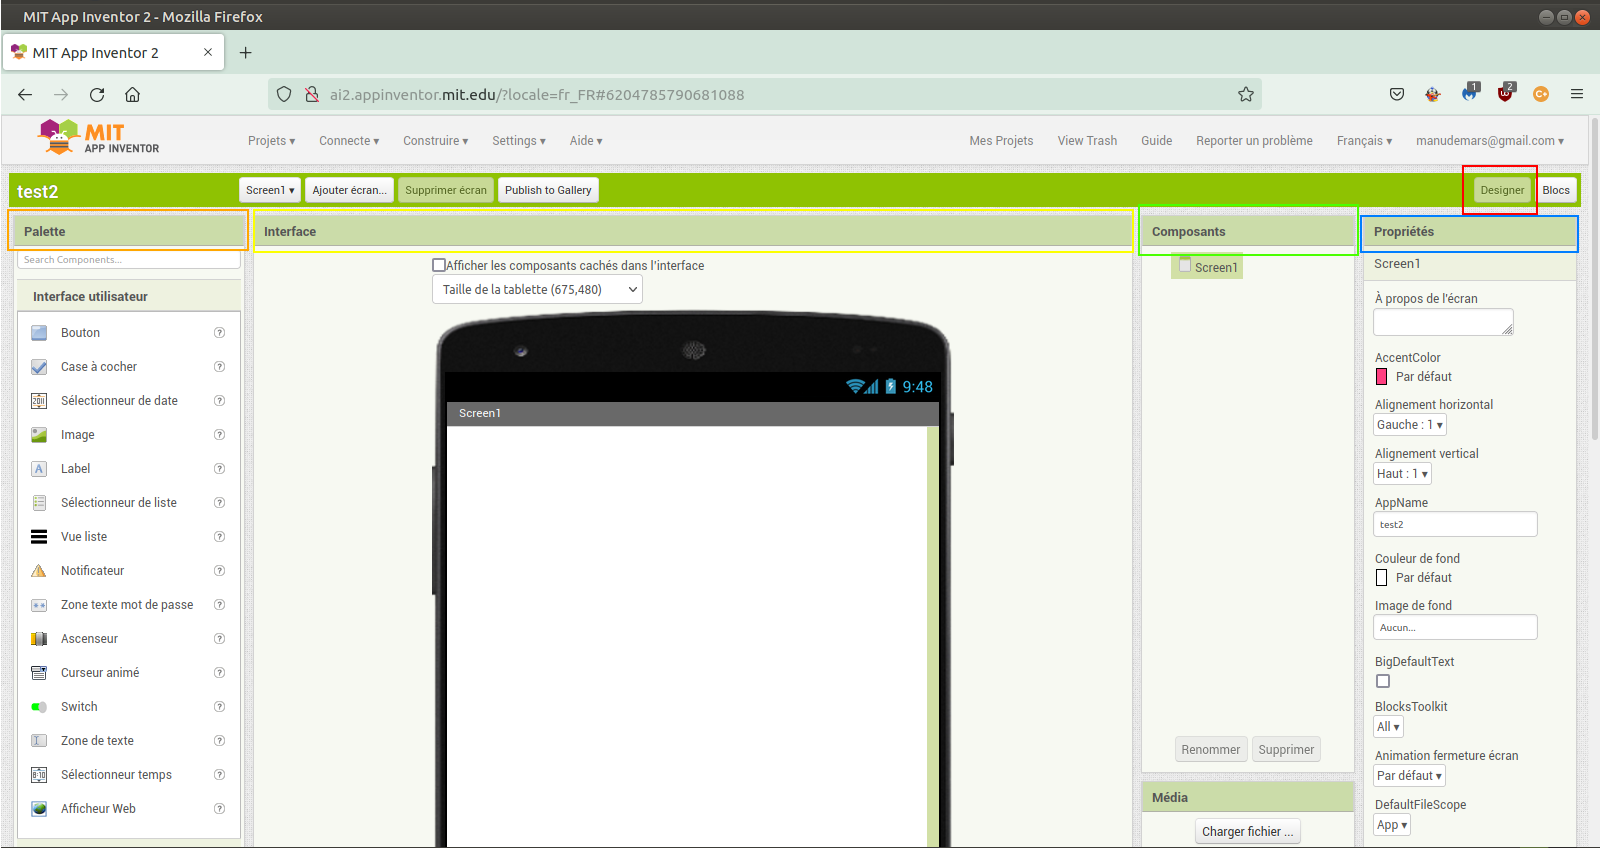
Task: Click the Firefox address bar URL
Action: (x=537, y=95)
